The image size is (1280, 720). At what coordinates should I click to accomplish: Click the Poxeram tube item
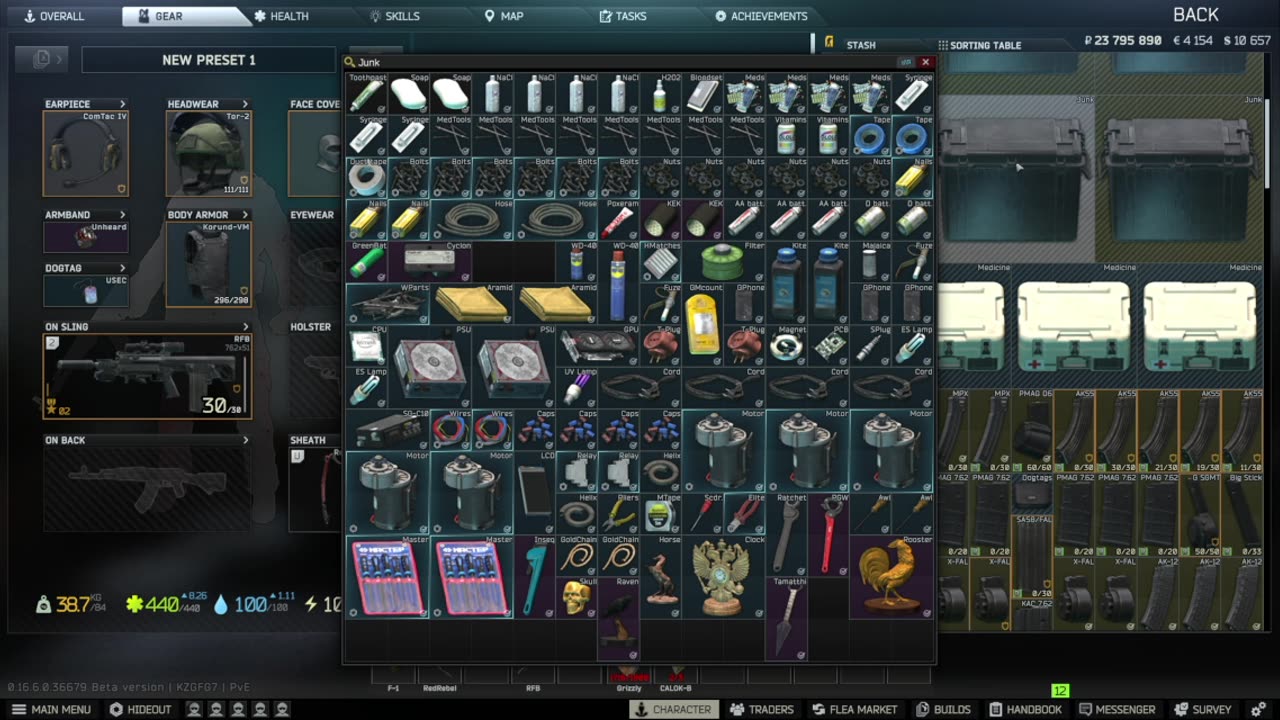coord(619,219)
